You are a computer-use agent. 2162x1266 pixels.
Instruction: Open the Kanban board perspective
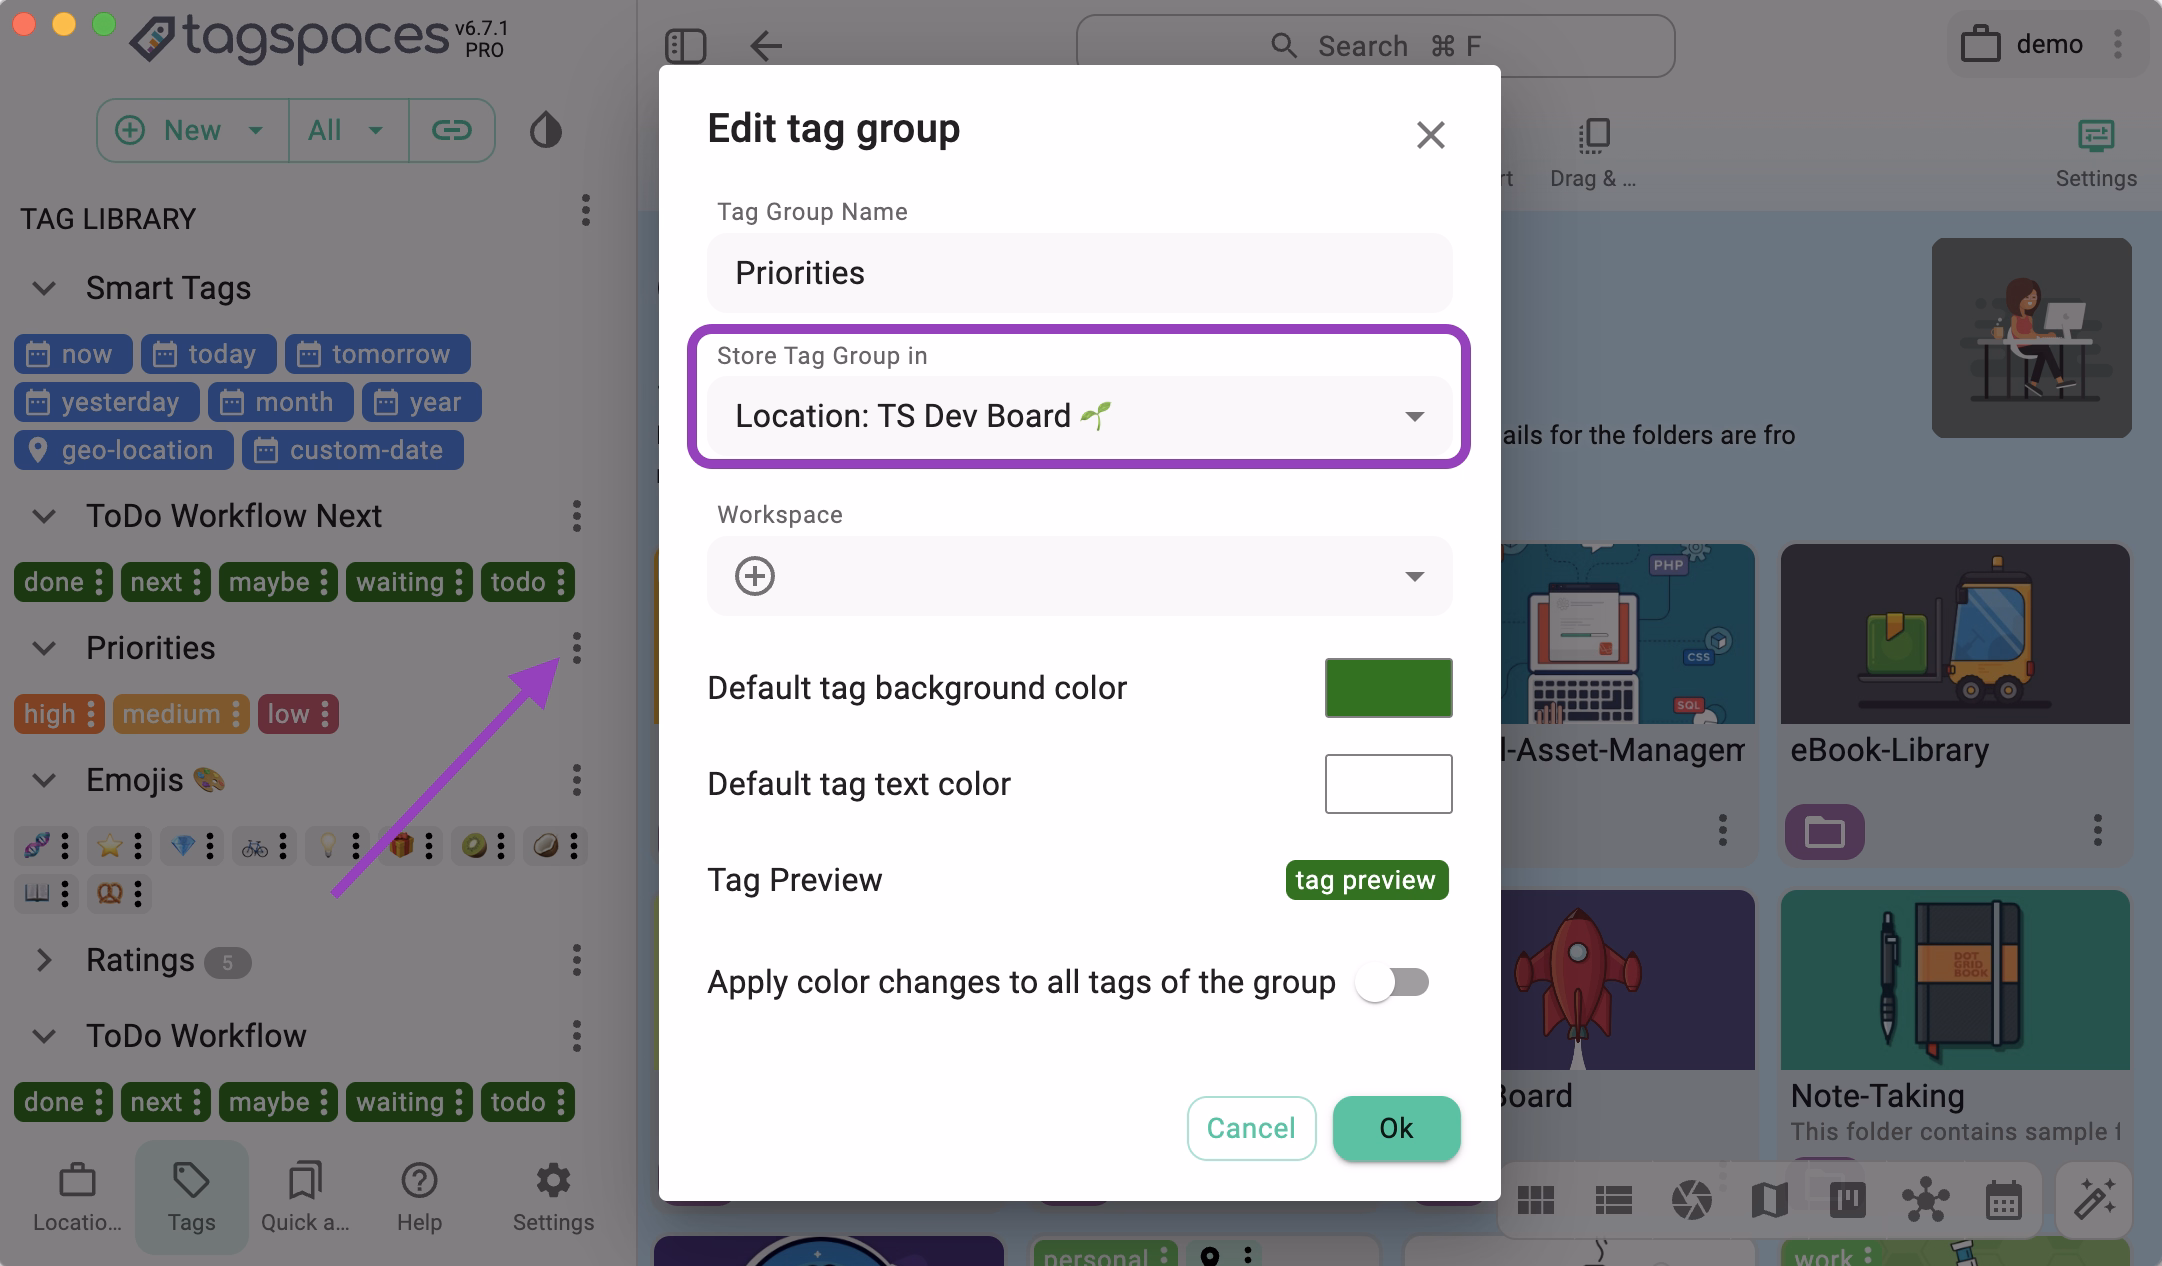[1847, 1200]
